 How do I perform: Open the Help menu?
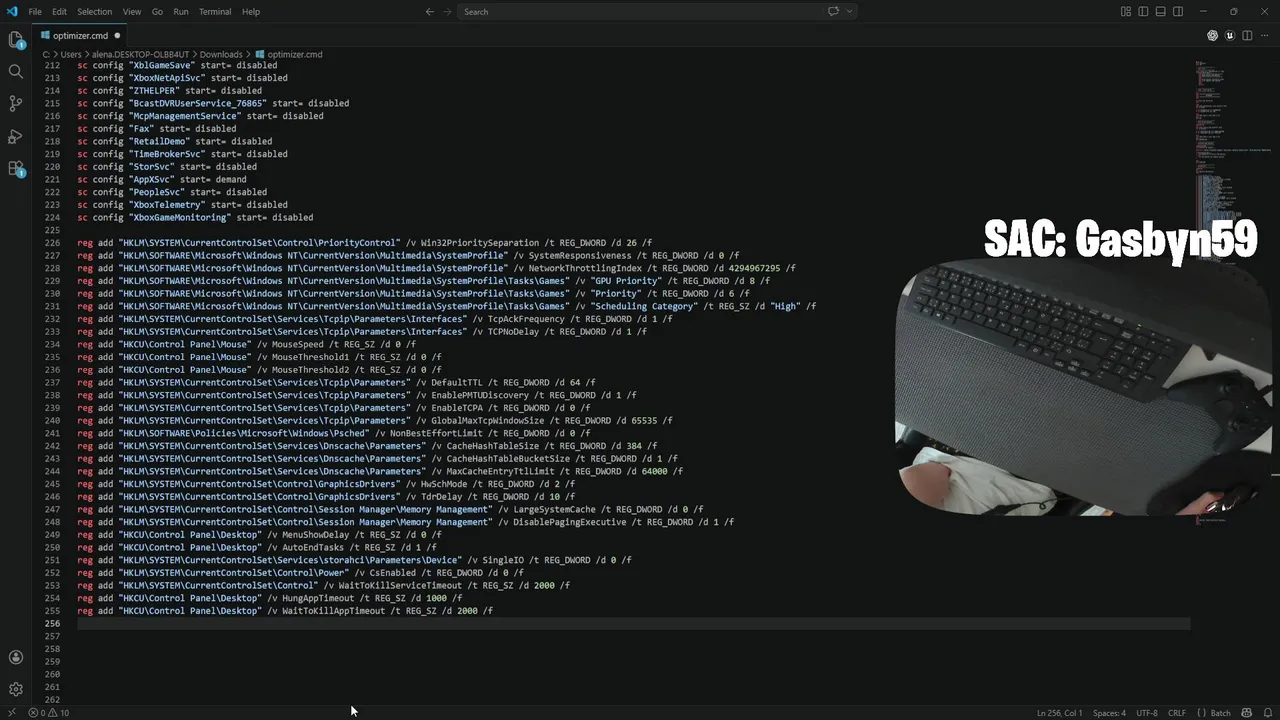click(251, 11)
